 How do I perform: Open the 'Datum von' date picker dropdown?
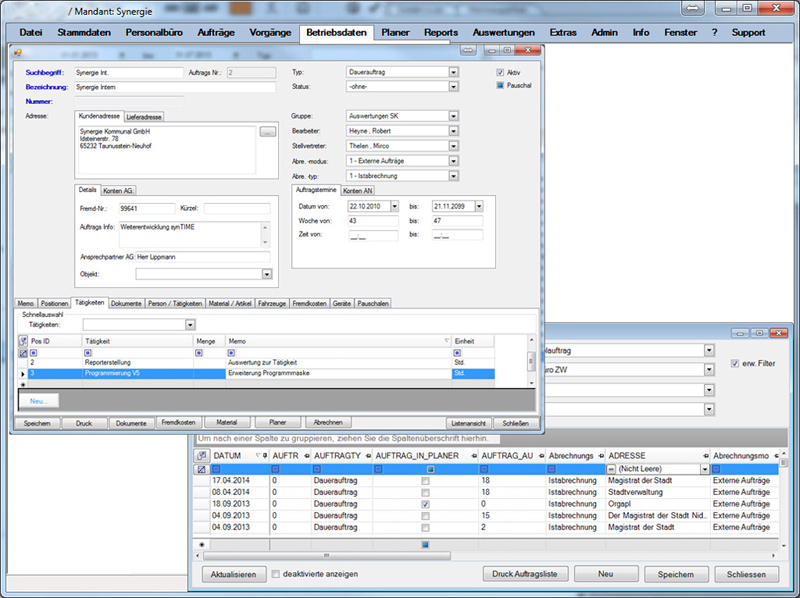[396, 206]
